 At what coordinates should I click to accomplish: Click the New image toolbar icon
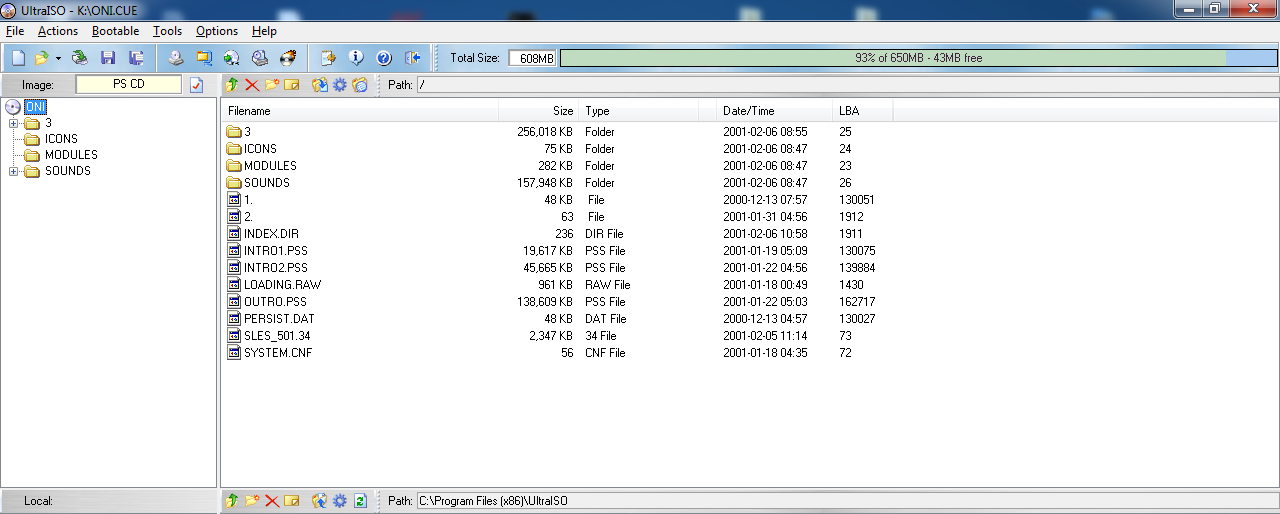(x=18, y=58)
